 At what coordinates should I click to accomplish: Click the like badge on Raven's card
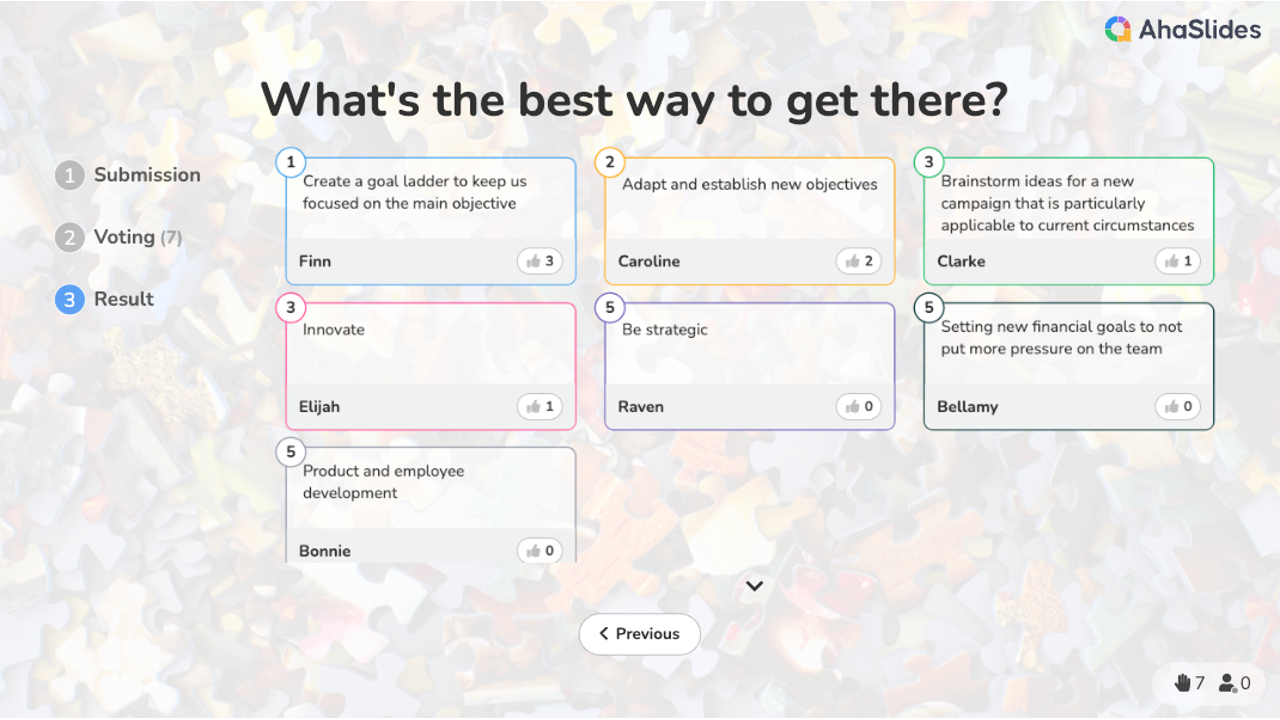(859, 407)
